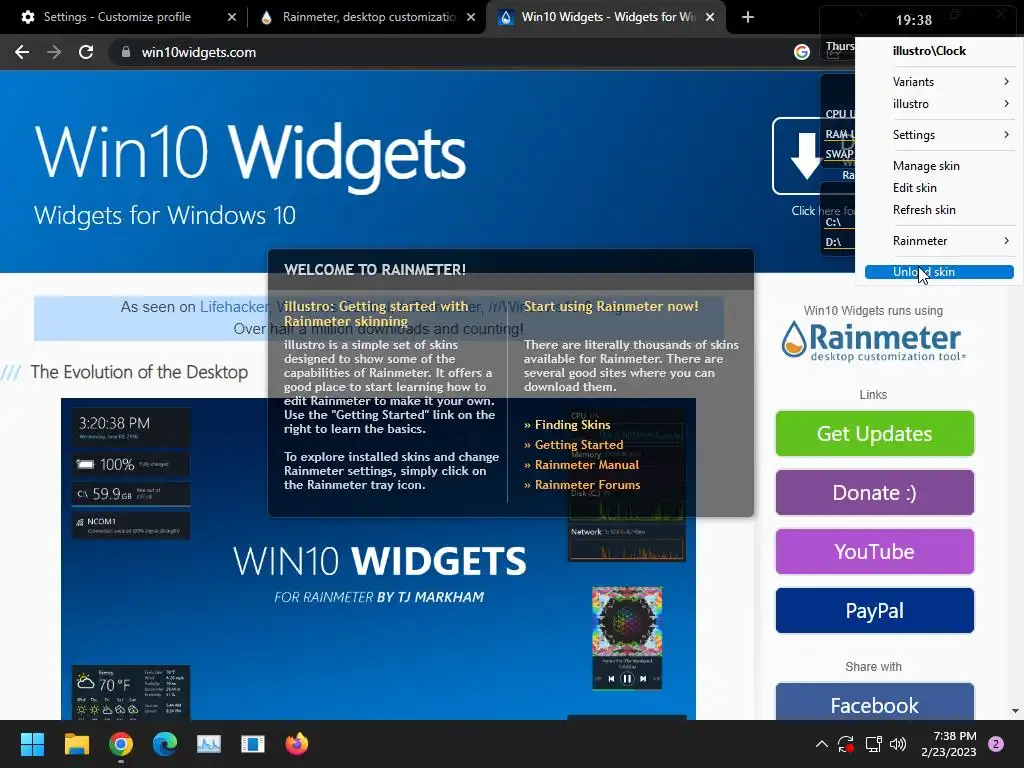The height and width of the screenshot is (768, 1024).
Task: Click the sync tray icon with red dot
Action: click(x=846, y=744)
